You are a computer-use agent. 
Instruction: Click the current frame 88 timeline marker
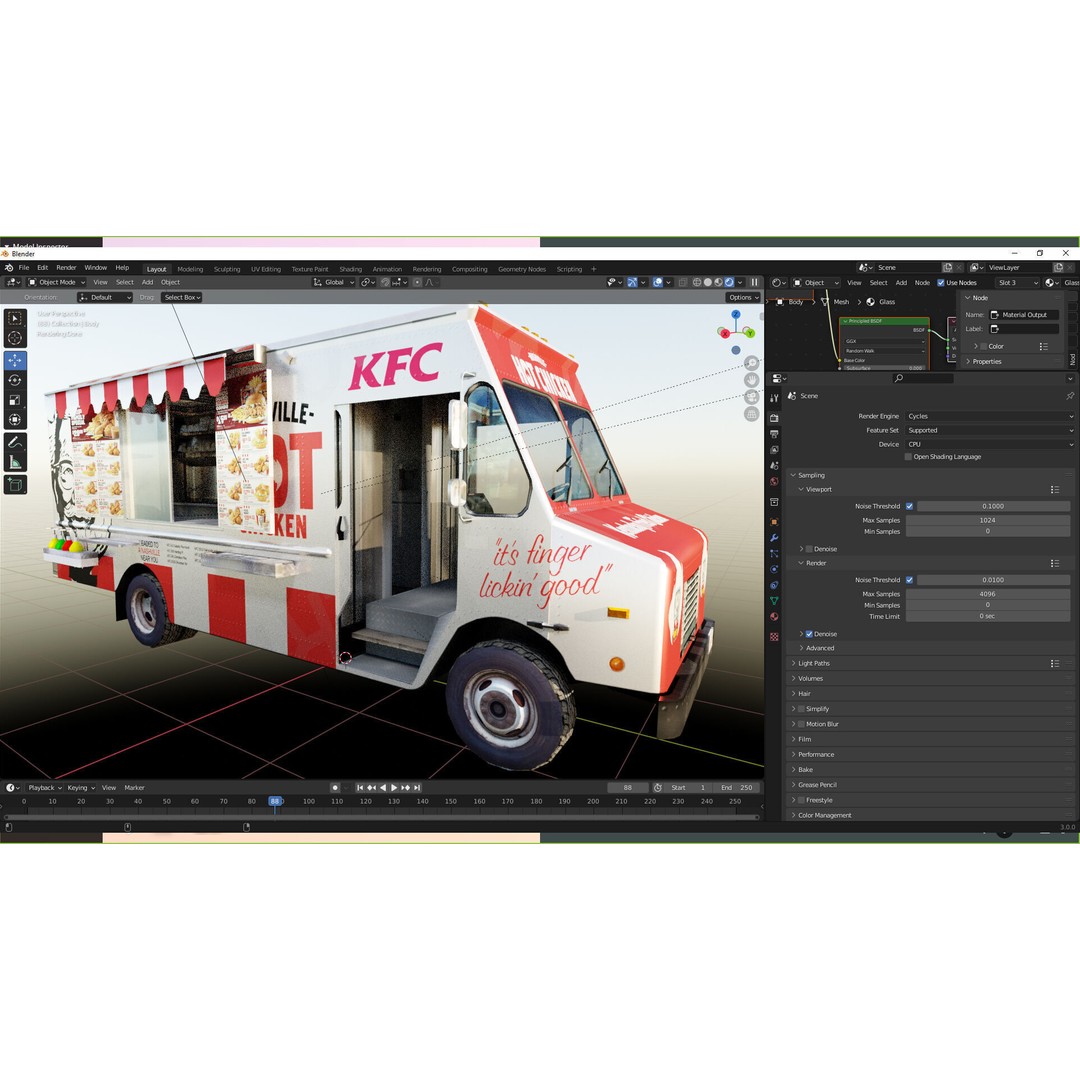(275, 801)
